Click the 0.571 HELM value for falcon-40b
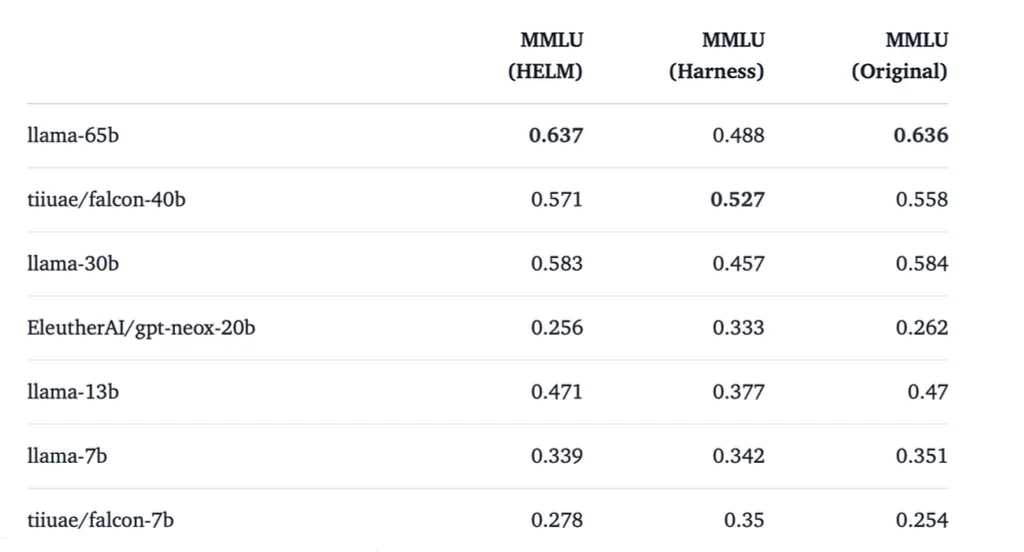This screenshot has width=1024, height=552. point(556,199)
